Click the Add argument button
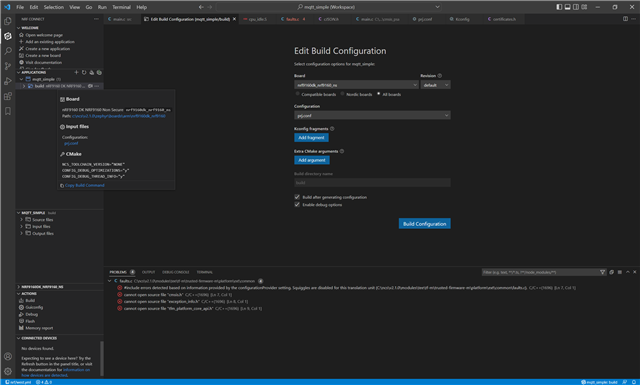Image resolution: width=640 pixels, height=385 pixels. point(312,160)
